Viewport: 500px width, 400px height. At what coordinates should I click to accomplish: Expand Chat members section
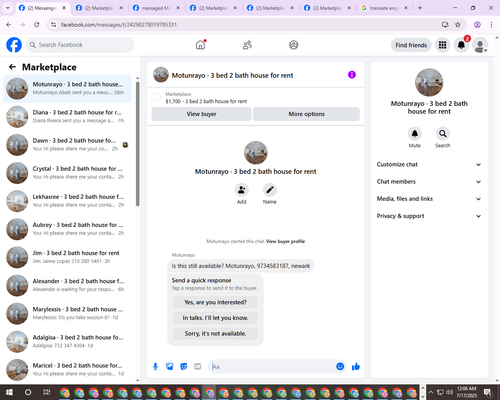click(x=429, y=182)
